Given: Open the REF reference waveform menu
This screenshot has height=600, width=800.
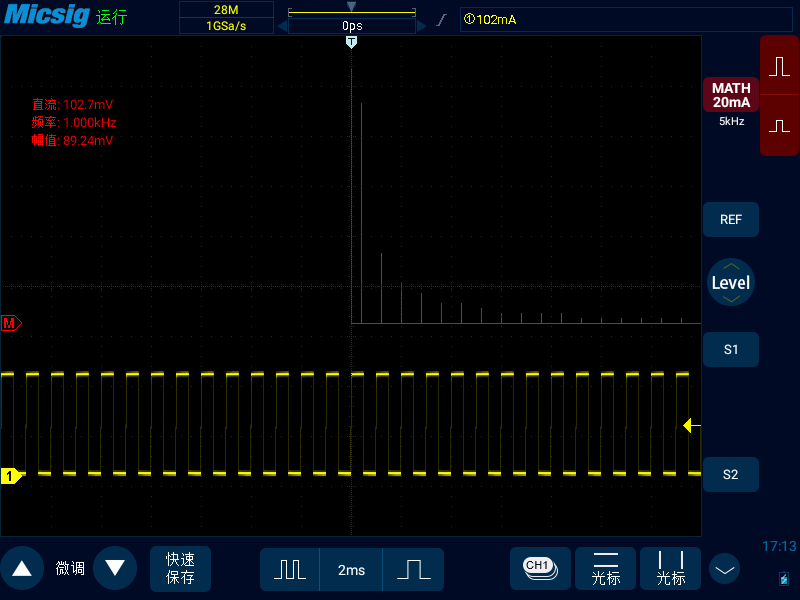Looking at the screenshot, I should coord(730,219).
